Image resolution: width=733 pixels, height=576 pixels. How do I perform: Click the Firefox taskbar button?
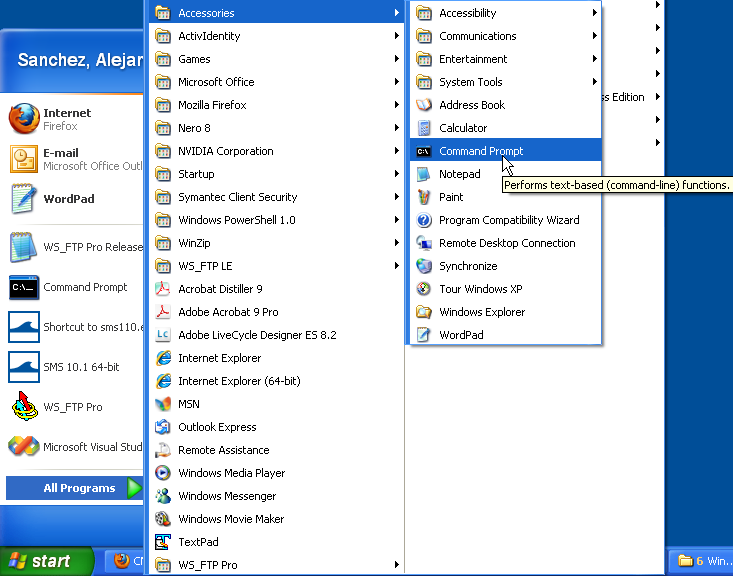[x=124, y=561]
